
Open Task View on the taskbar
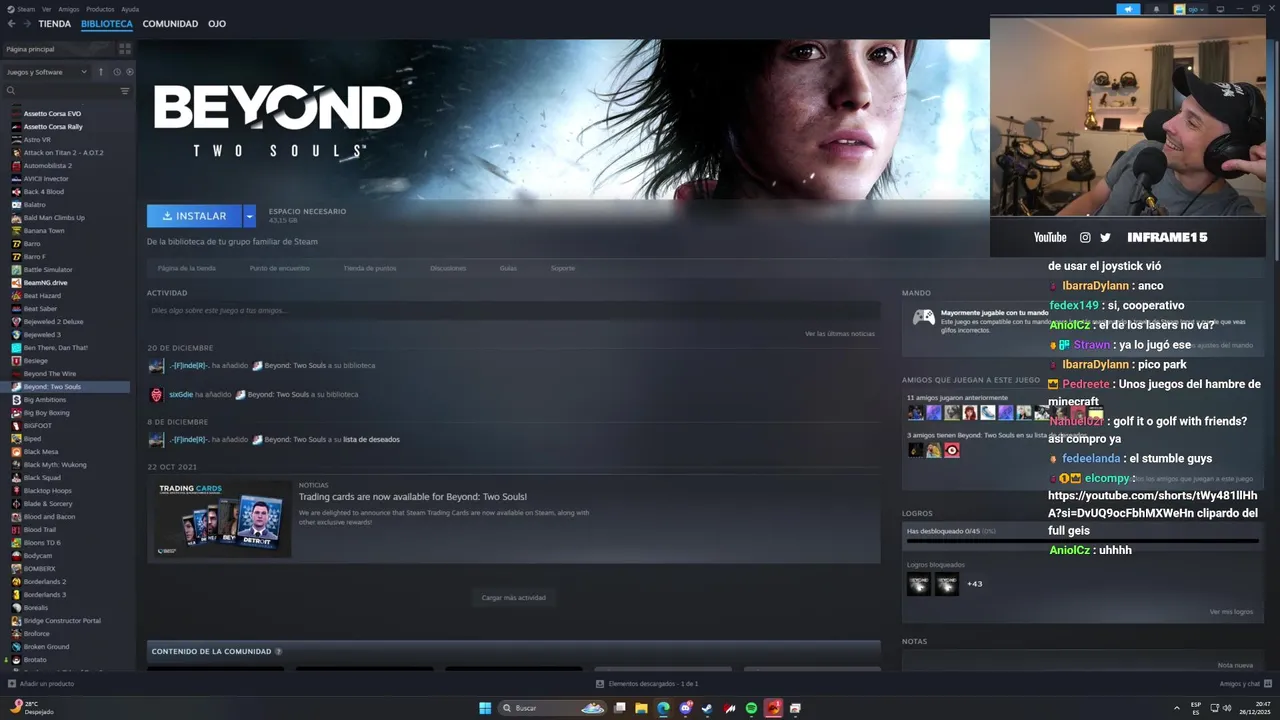pos(619,708)
